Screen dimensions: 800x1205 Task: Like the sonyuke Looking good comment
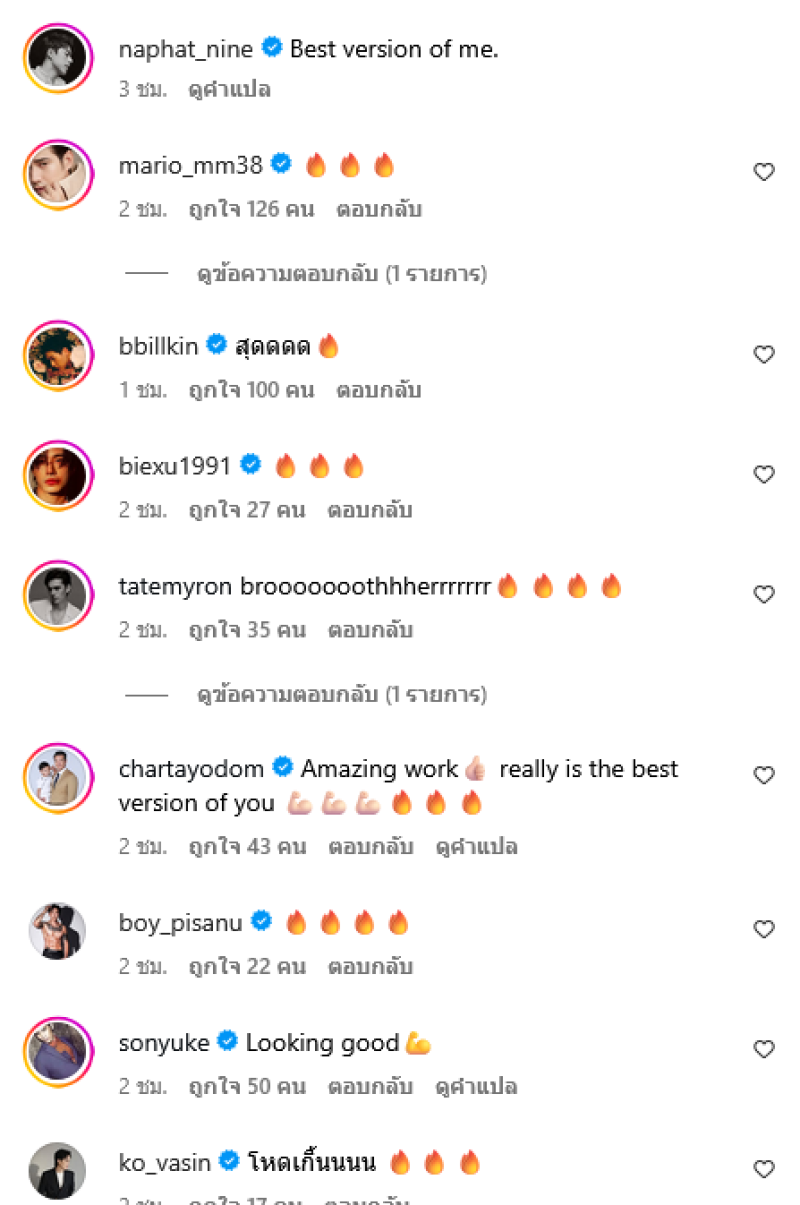pyautogui.click(x=764, y=1049)
